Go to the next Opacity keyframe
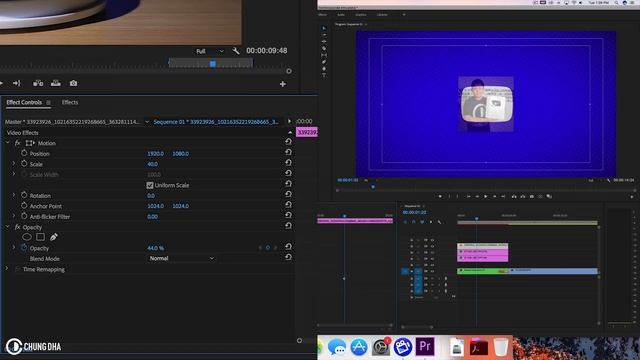 point(276,248)
